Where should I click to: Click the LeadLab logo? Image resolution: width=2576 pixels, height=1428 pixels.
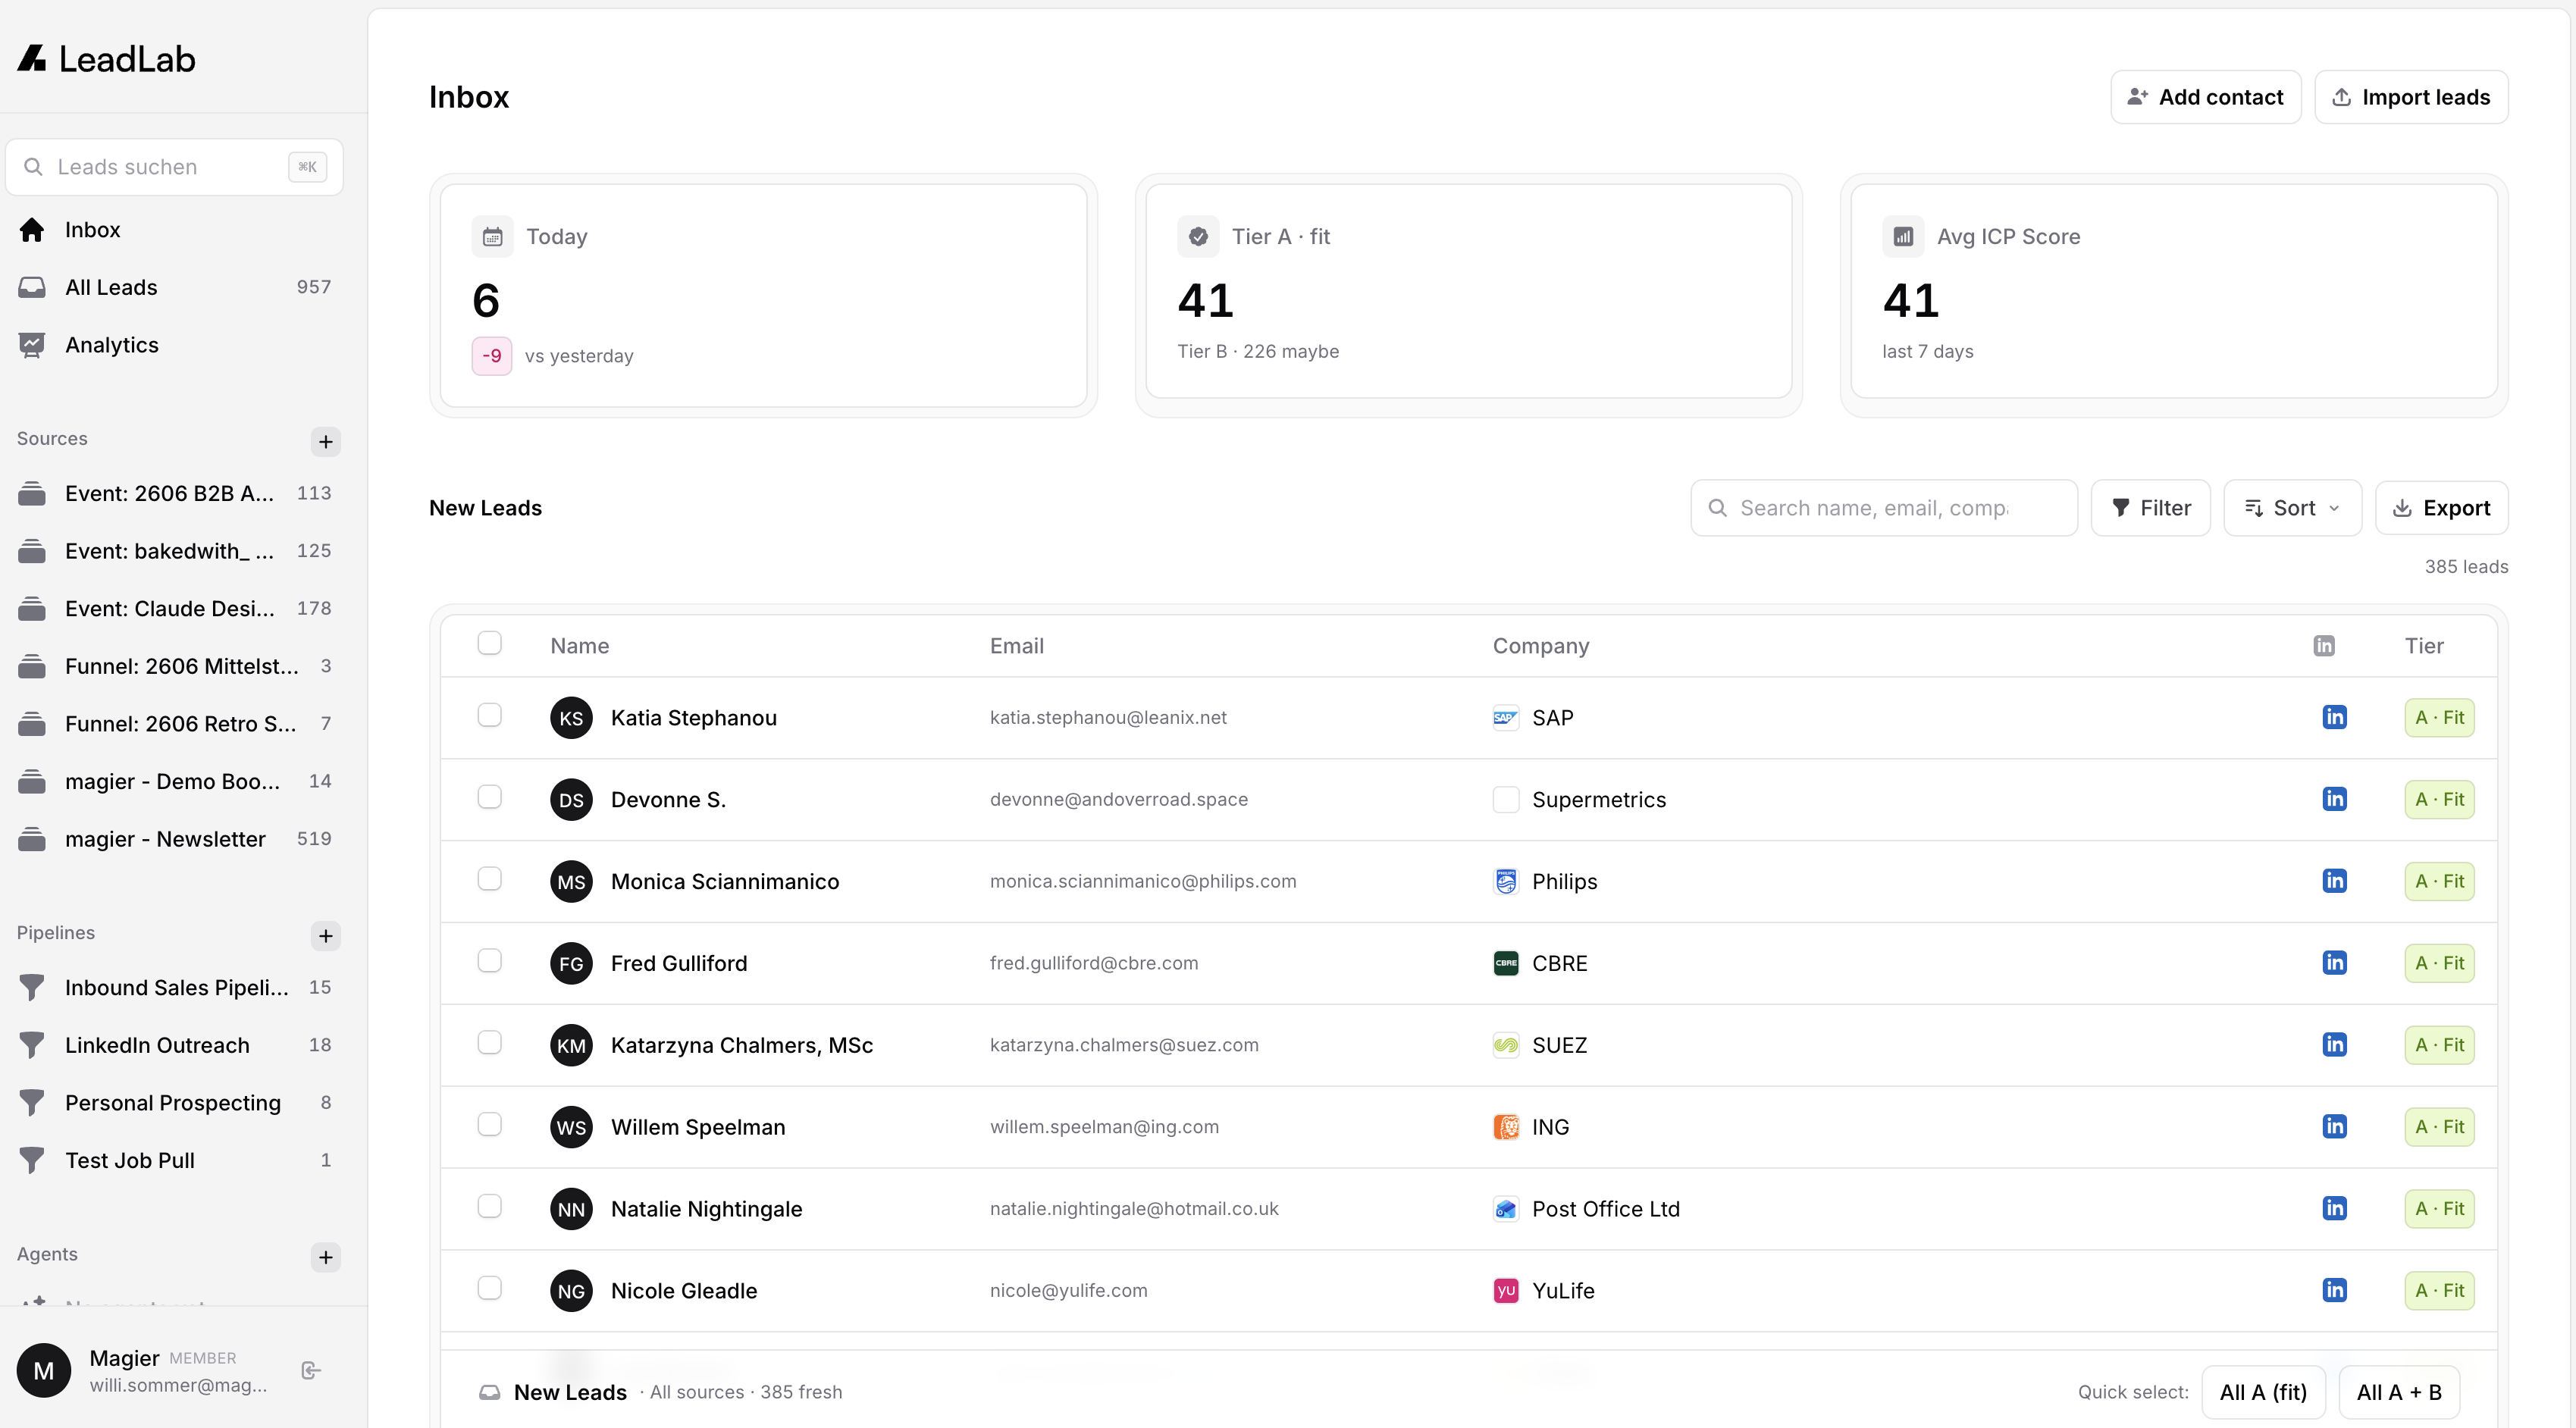(106, 59)
